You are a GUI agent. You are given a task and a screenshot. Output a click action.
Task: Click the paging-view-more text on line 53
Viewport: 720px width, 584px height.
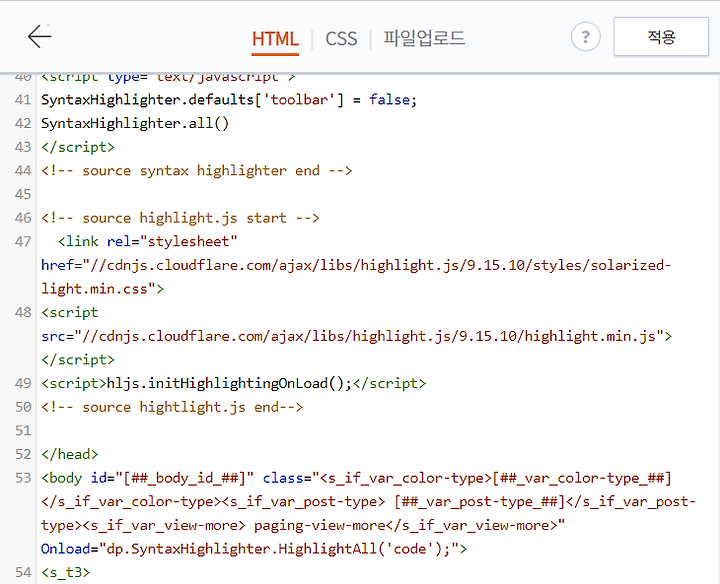(x=320, y=525)
